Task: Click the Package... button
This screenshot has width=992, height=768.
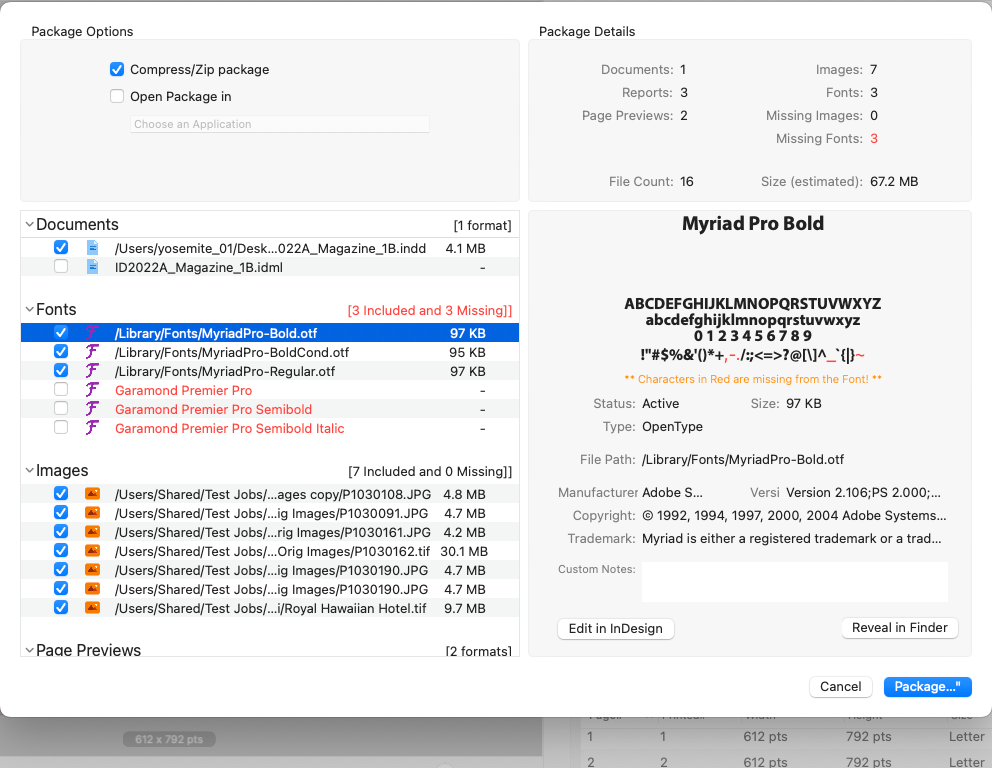Action: point(927,686)
